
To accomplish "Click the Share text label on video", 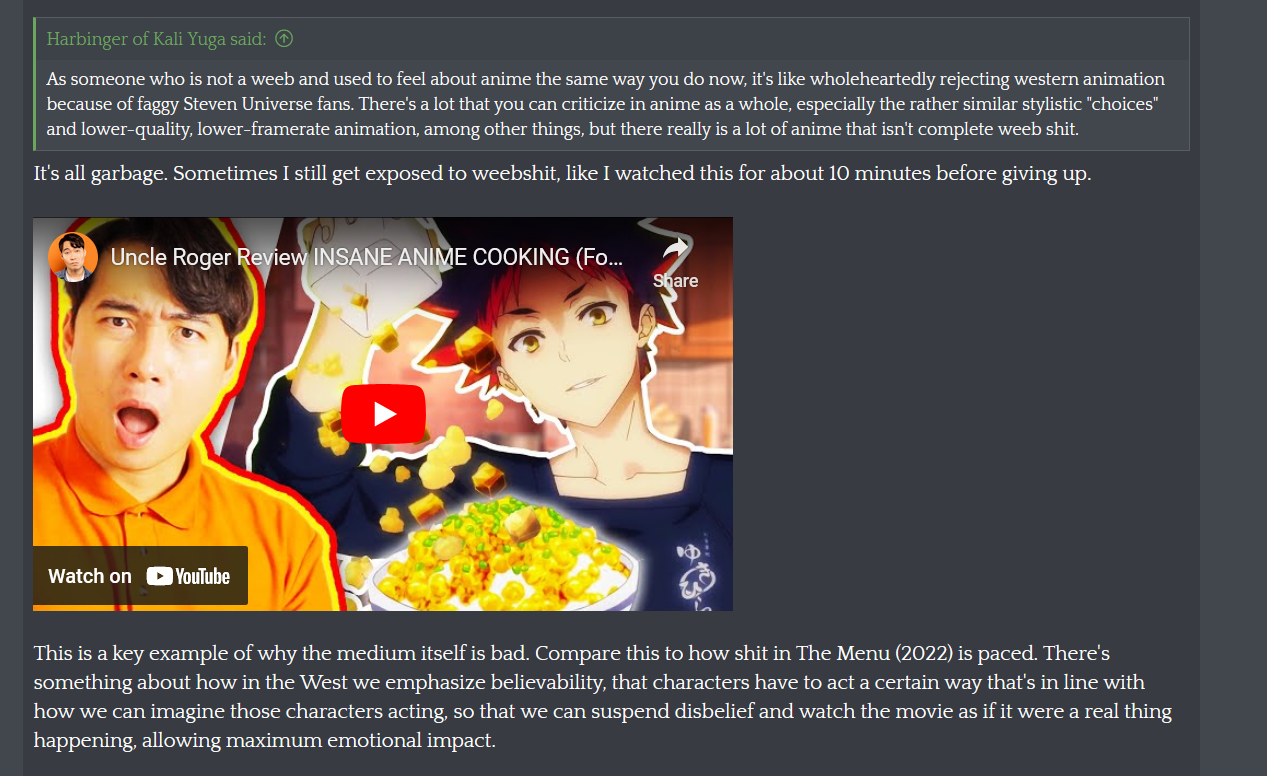I will point(676,281).
